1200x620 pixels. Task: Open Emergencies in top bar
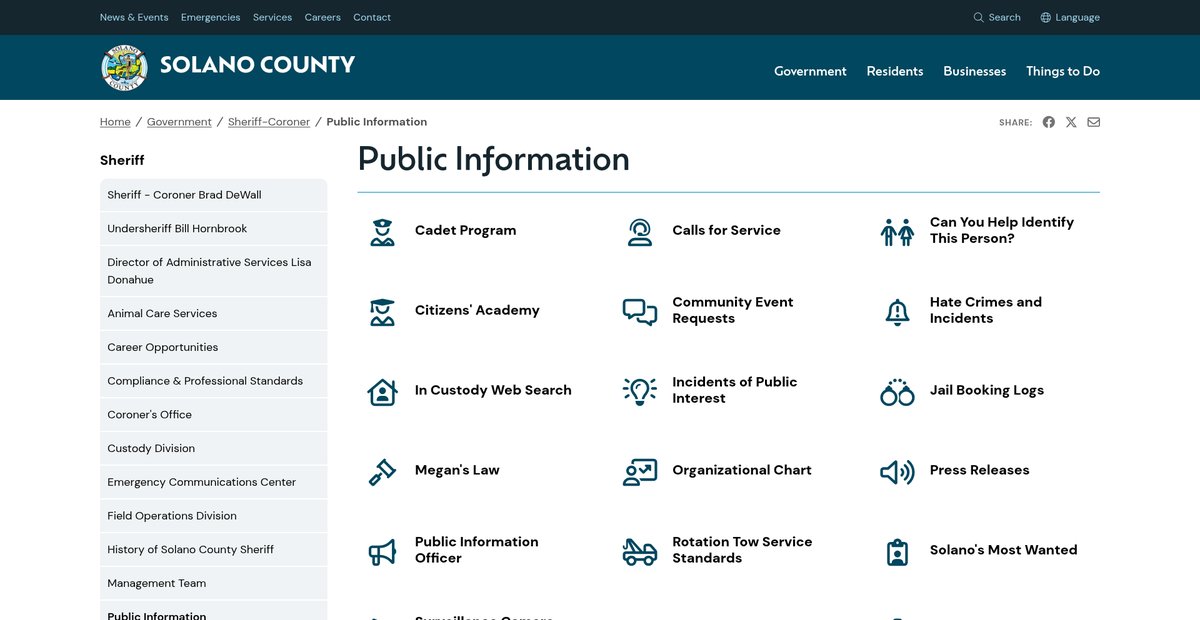210,17
